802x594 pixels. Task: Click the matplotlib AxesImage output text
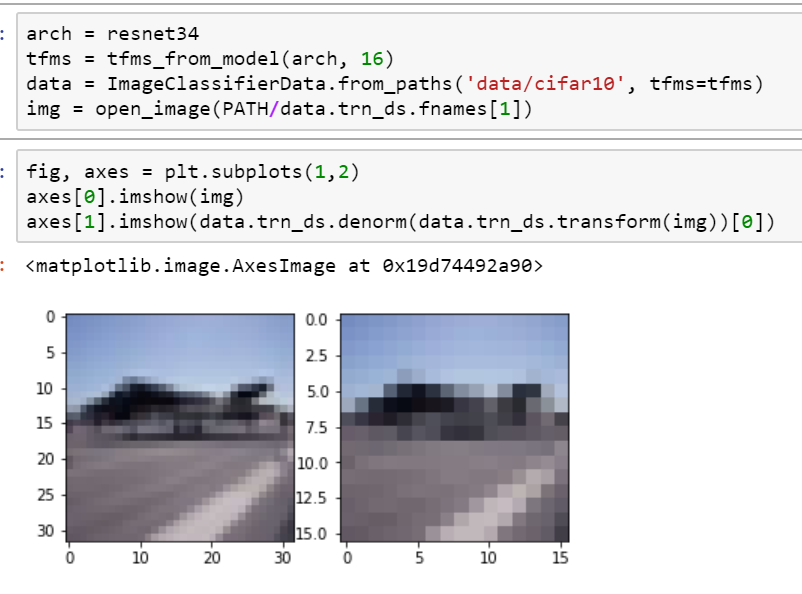[284, 267]
